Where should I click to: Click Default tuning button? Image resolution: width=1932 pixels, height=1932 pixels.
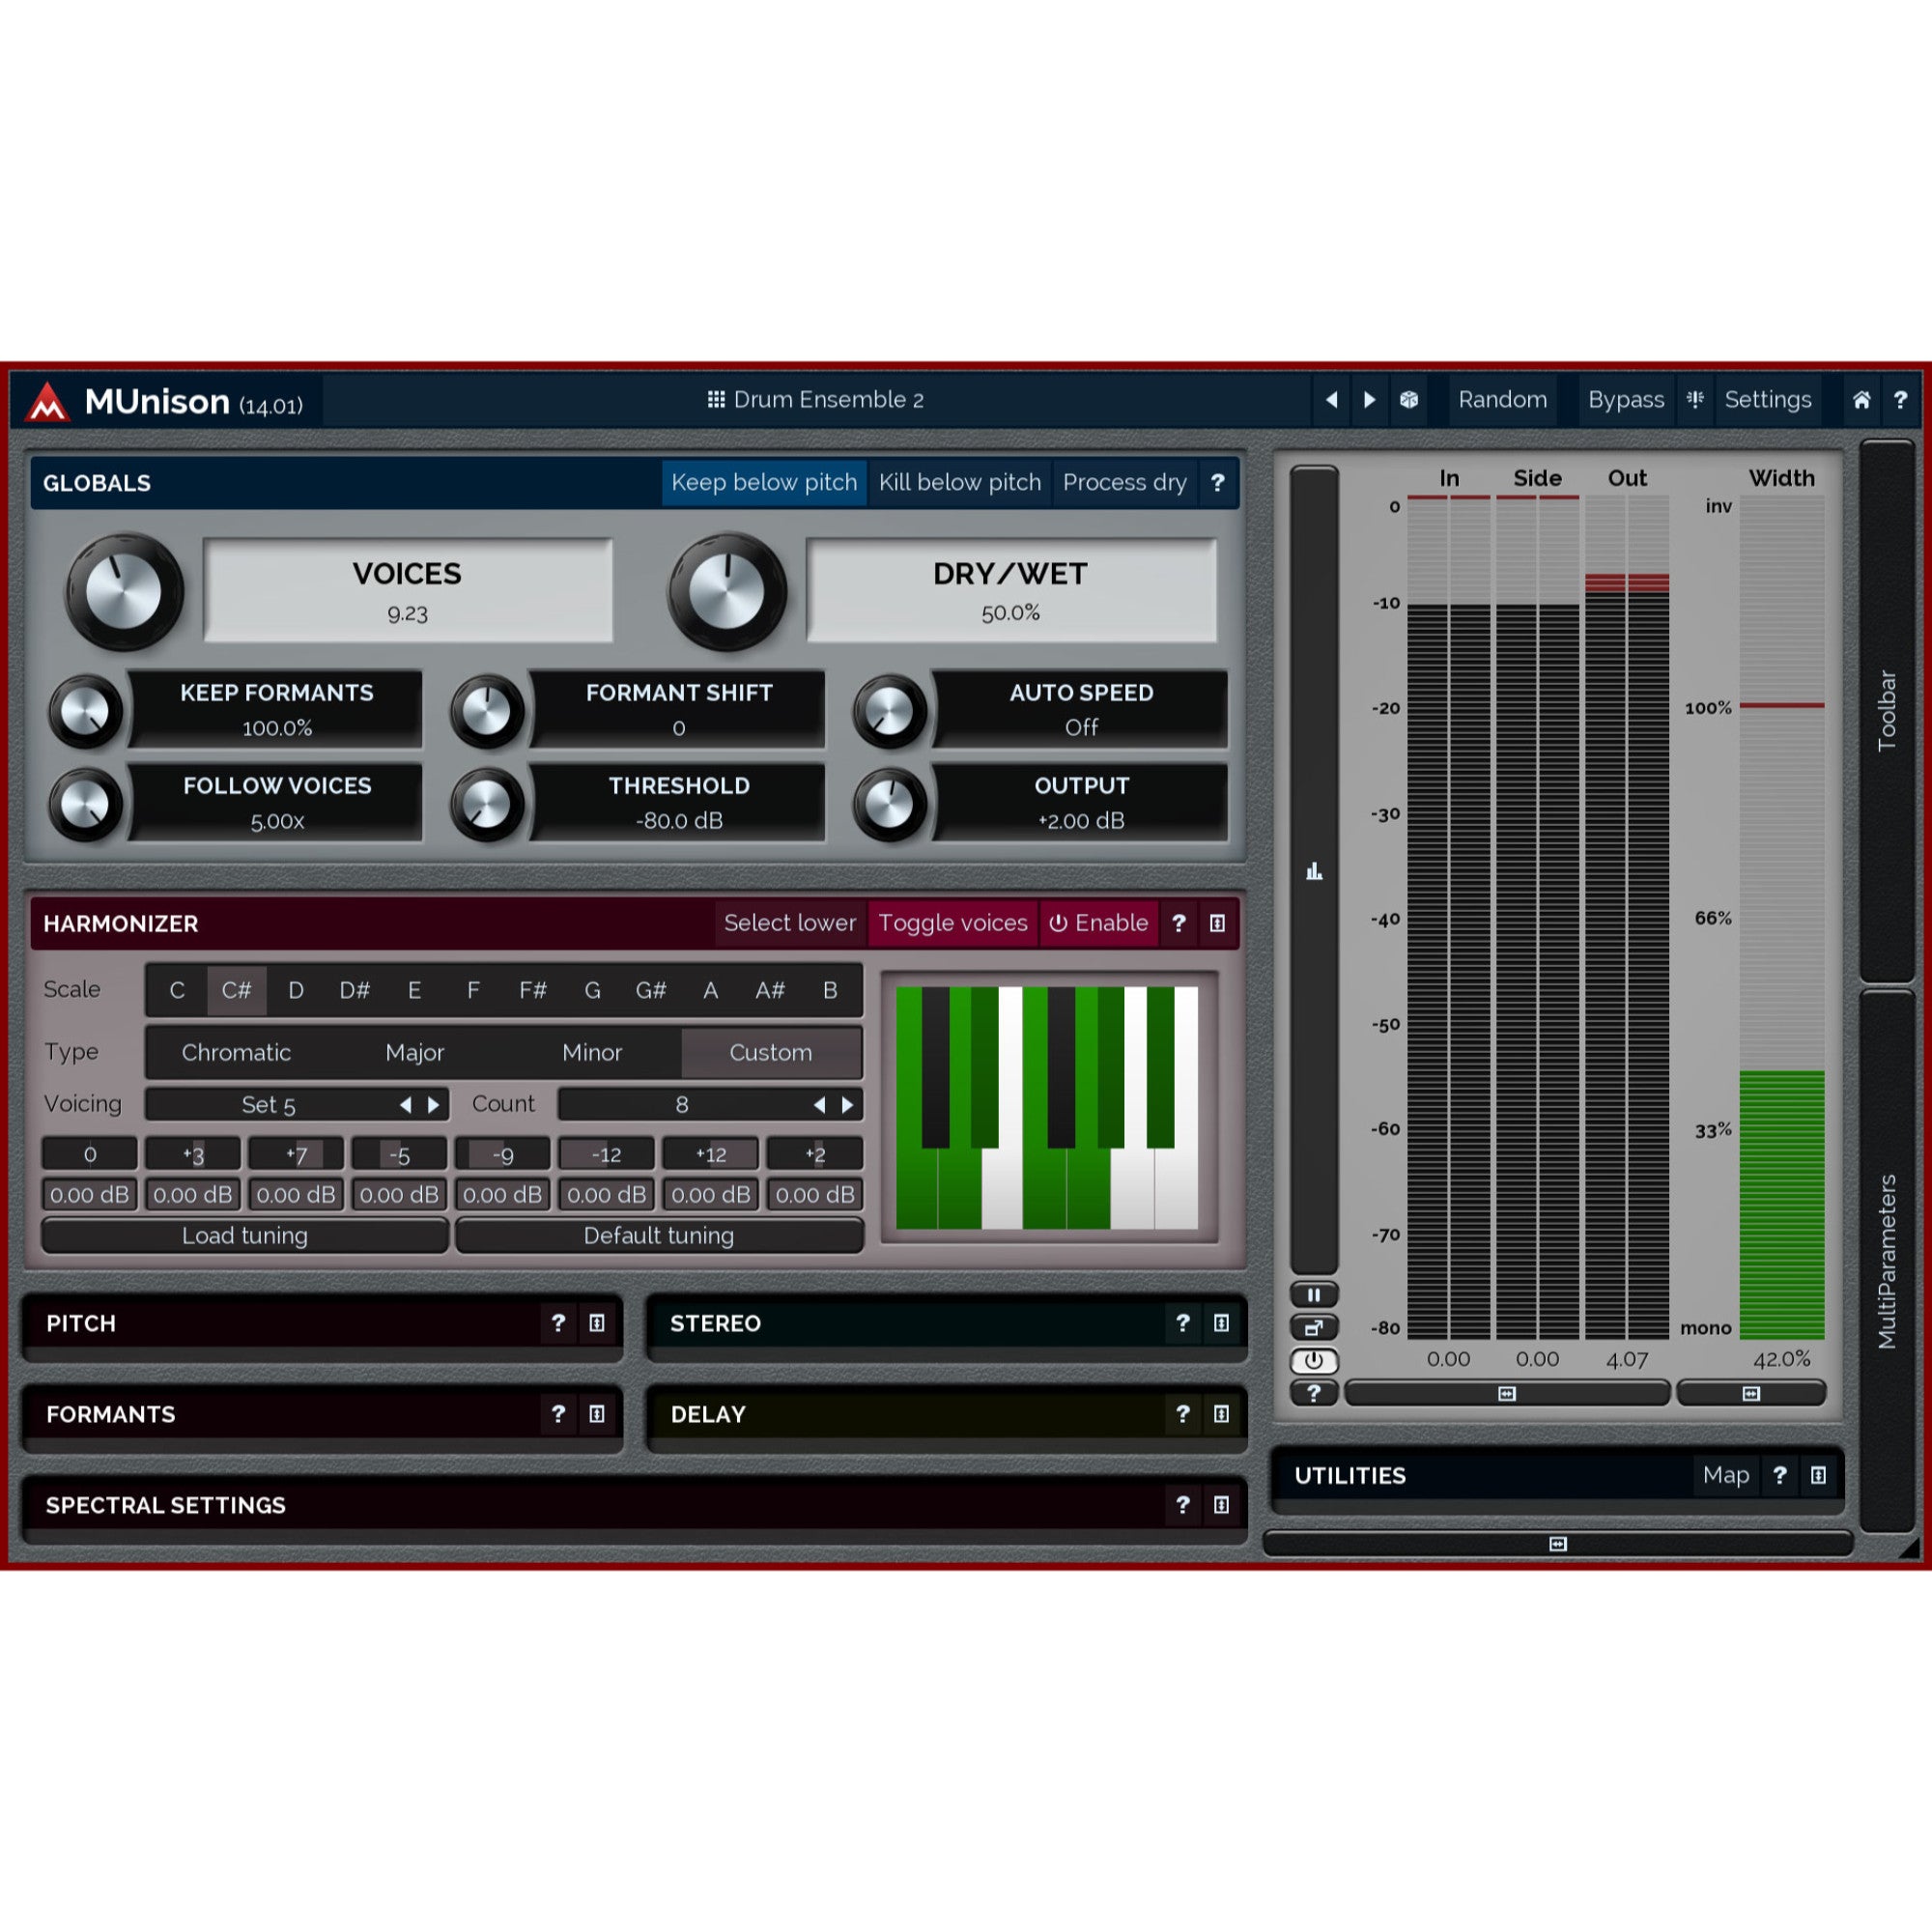659,1236
